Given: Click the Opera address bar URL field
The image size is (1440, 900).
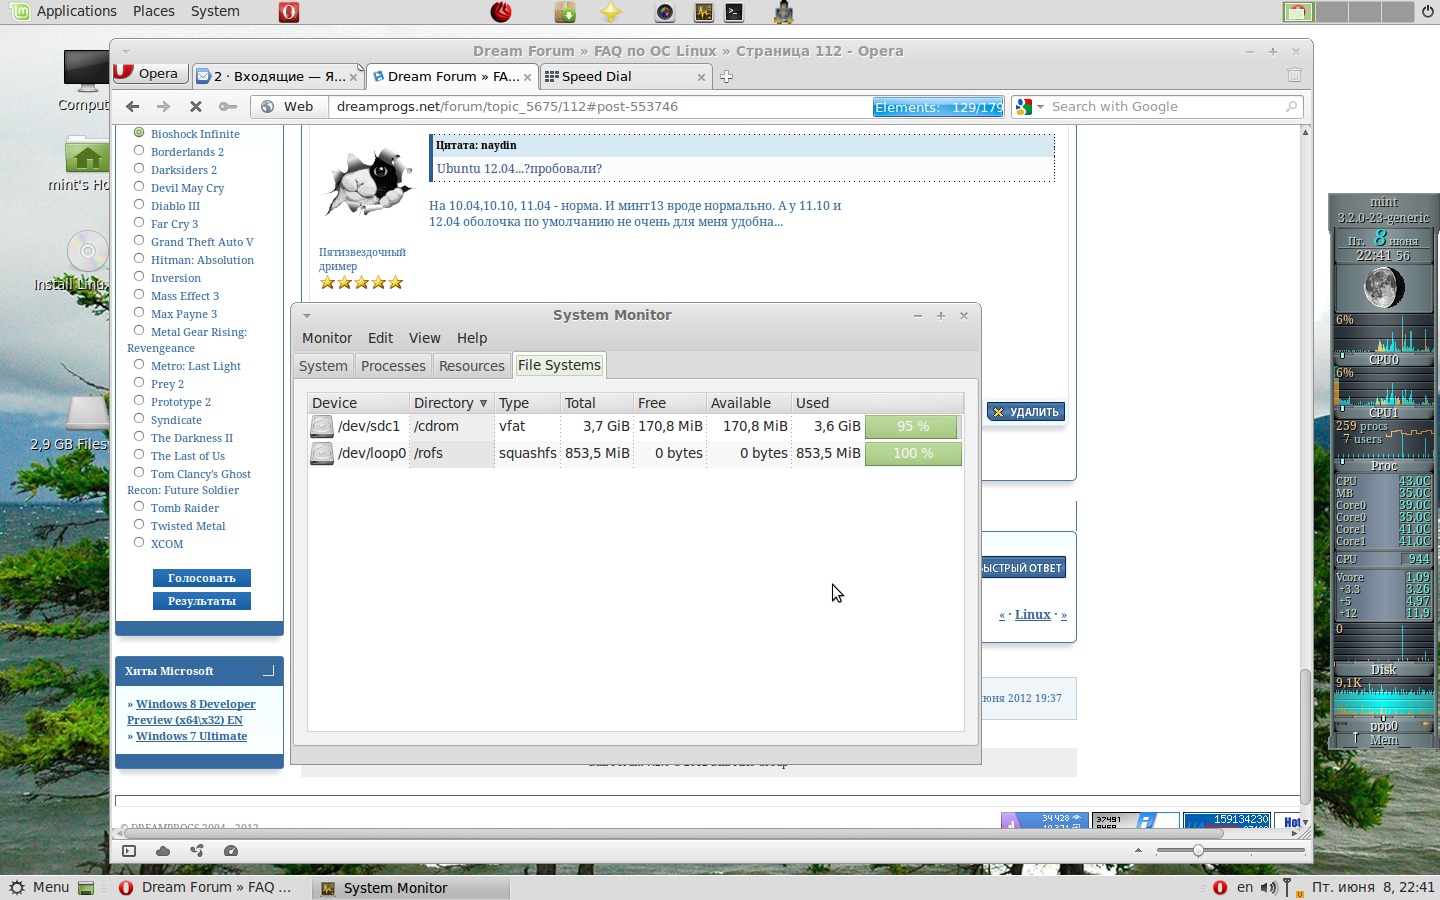Looking at the screenshot, I should (602, 107).
